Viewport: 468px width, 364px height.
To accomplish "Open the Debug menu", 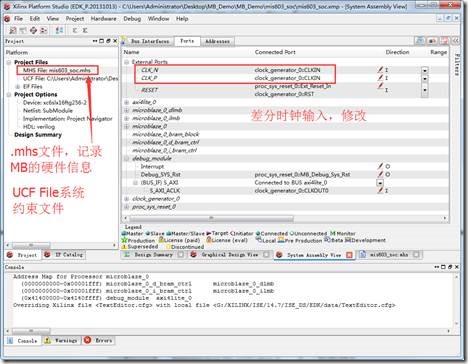I will point(132,19).
